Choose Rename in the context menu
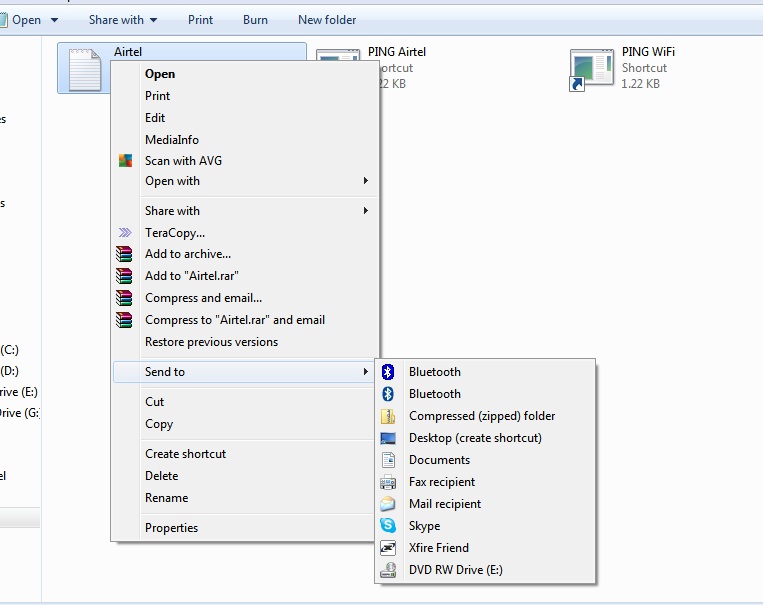Screen dimensions: 764x605 click(166, 498)
